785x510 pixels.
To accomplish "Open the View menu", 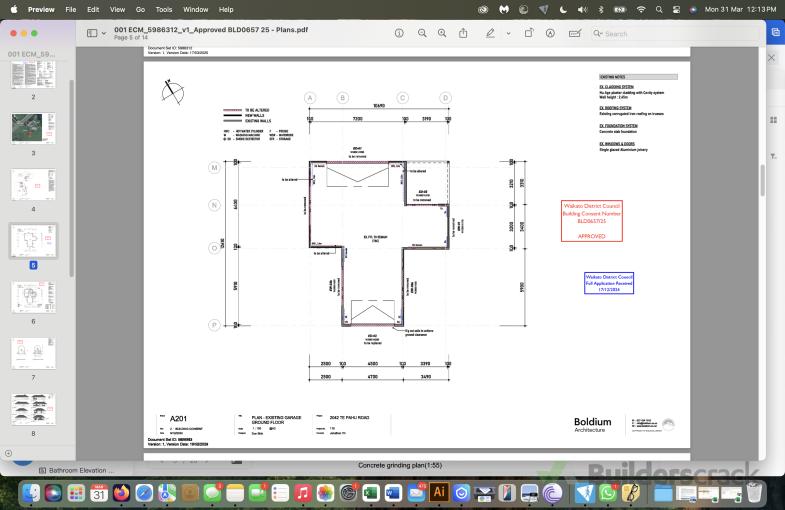I will (116, 9).
